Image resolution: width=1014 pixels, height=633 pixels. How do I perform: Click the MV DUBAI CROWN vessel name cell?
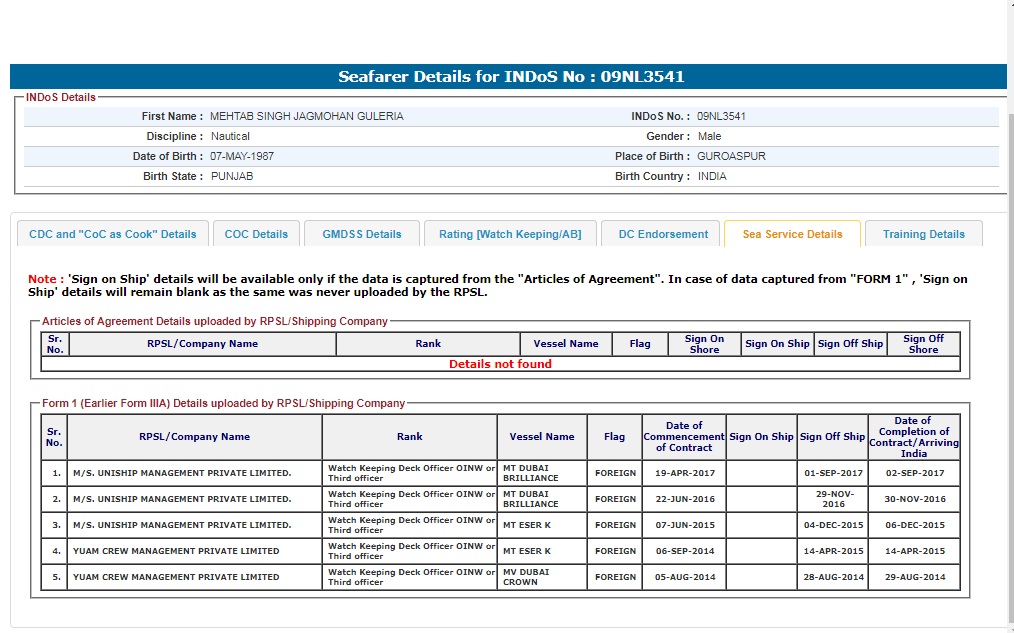click(x=541, y=577)
